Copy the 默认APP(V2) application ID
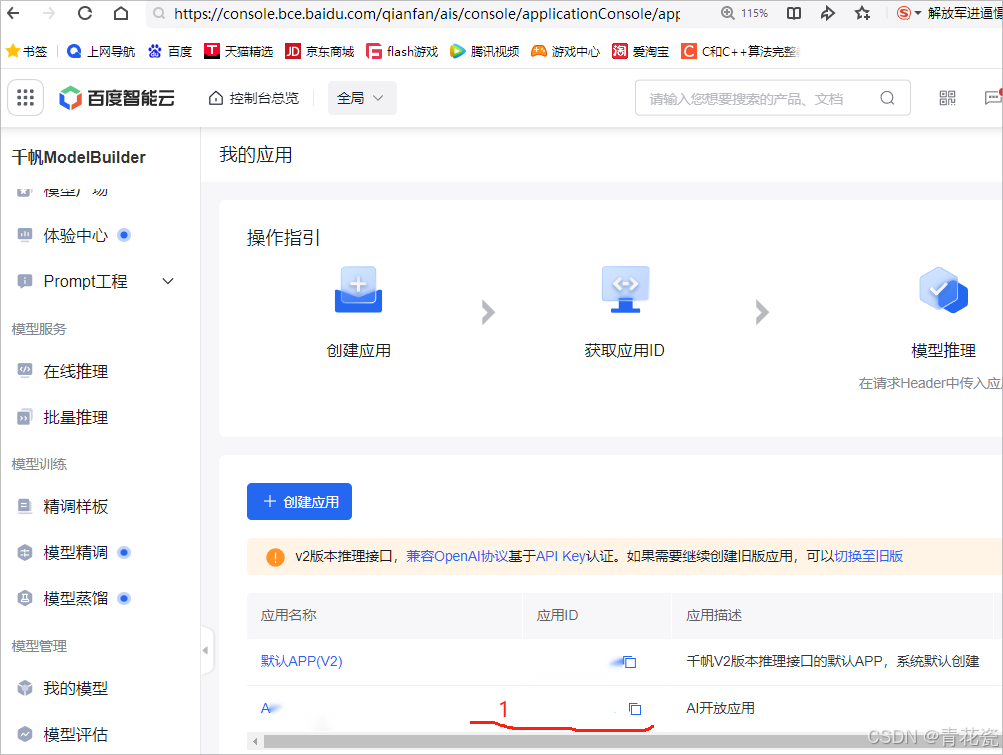Image resolution: width=1003 pixels, height=755 pixels. [x=629, y=662]
